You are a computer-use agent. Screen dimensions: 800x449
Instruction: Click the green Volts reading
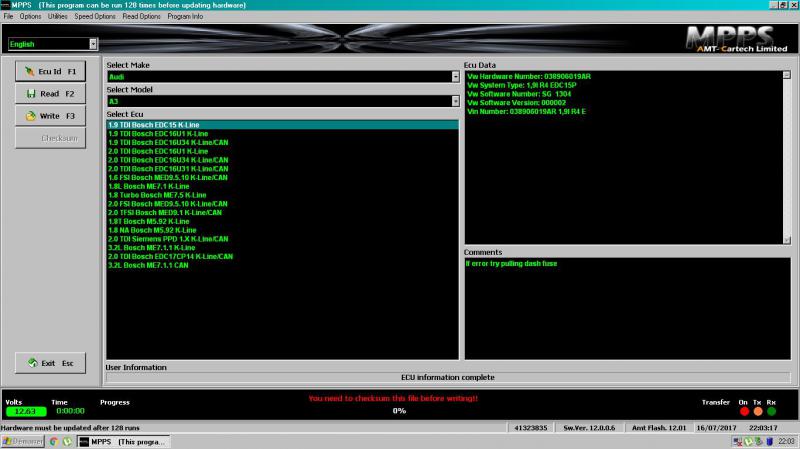[x=26, y=411]
